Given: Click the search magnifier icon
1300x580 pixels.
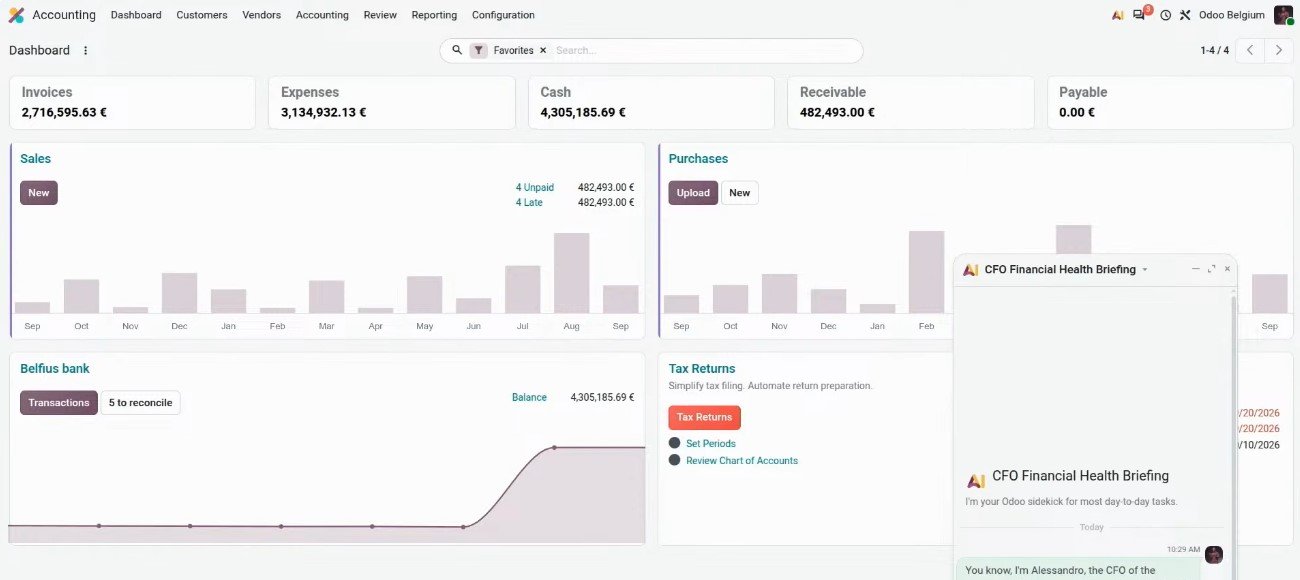Looking at the screenshot, I should point(457,50).
